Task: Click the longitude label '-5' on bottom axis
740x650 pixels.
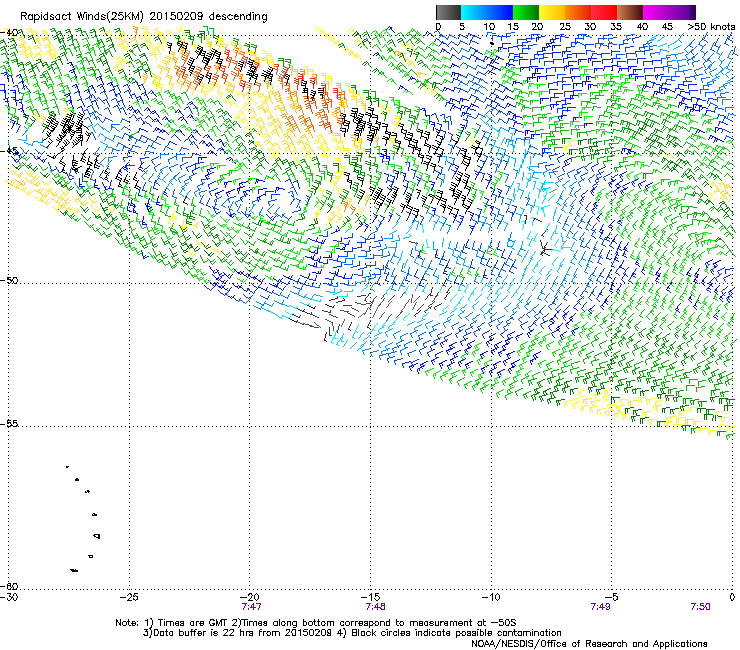Action: (612, 597)
